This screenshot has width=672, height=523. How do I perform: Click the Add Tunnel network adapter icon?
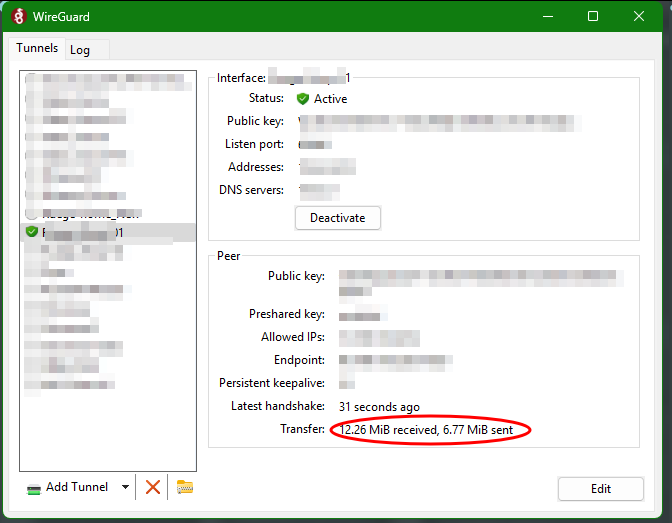(x=33, y=488)
